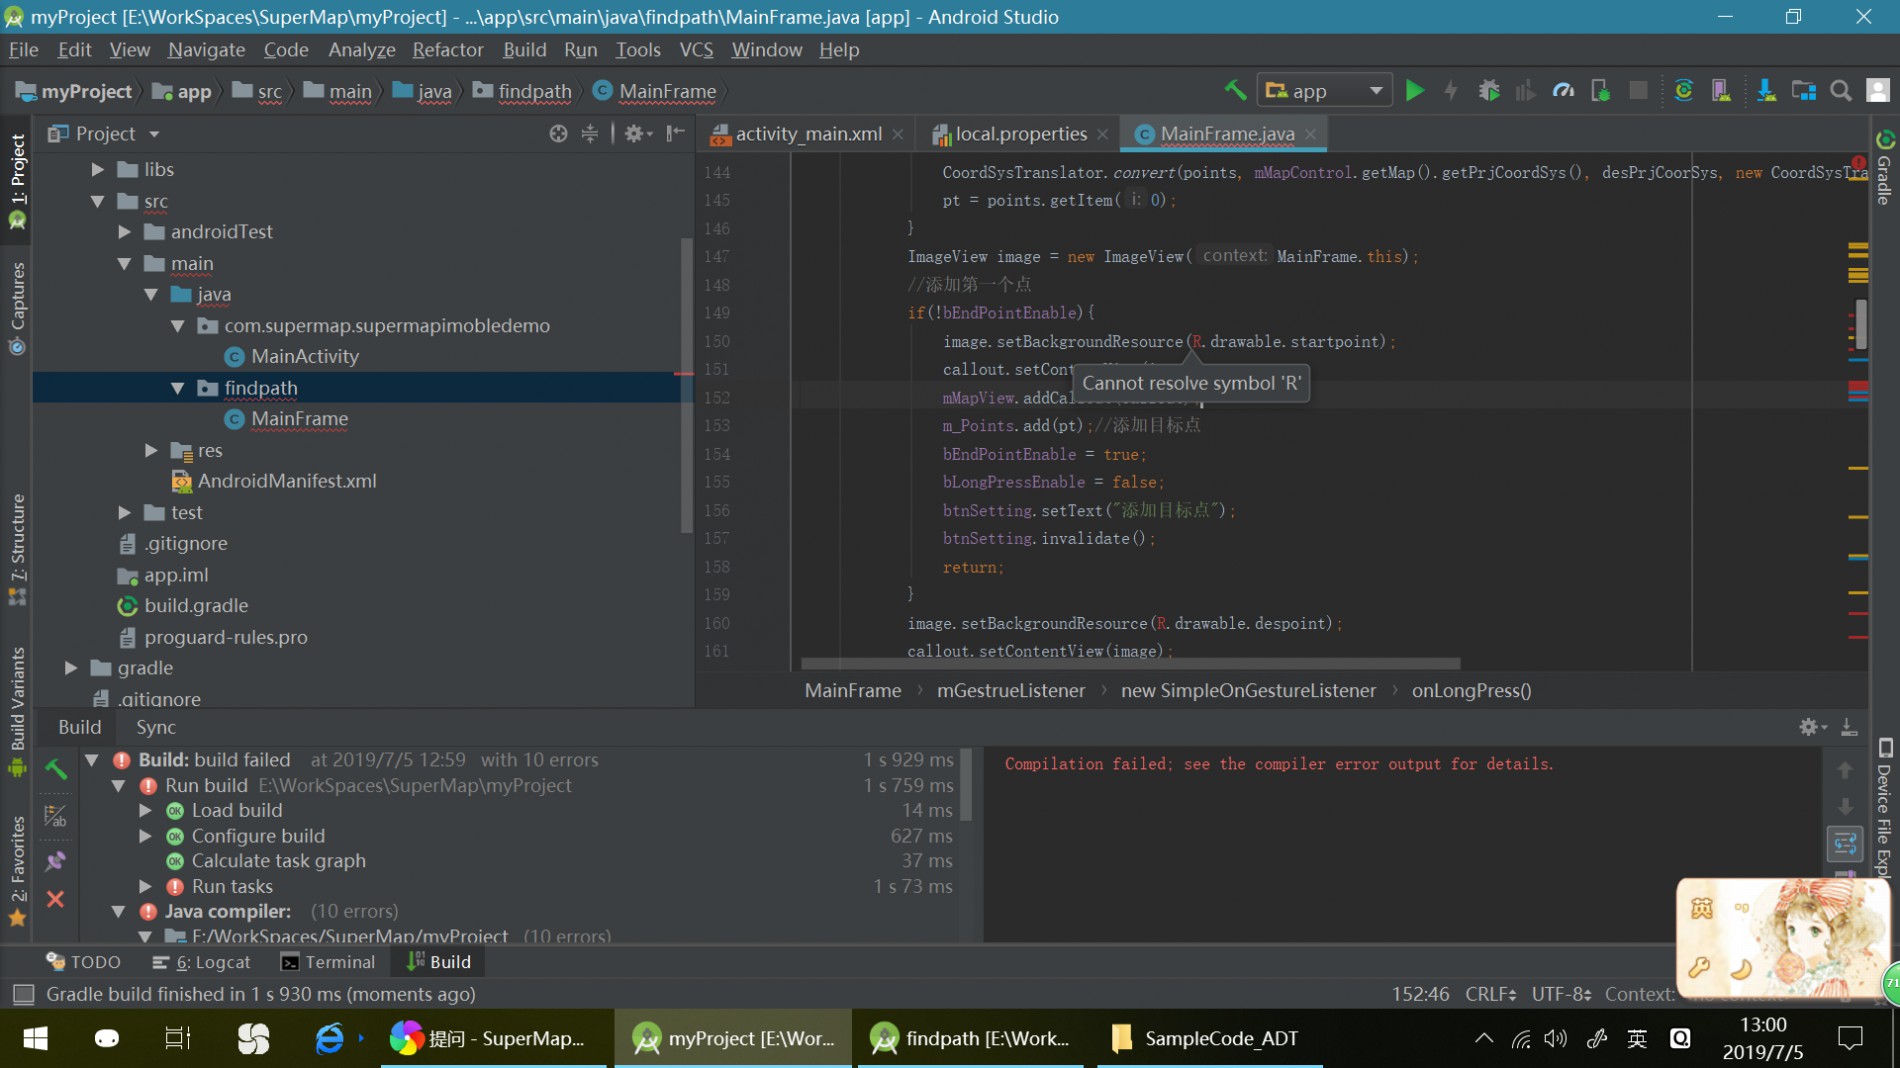
Task: Switch to the activity_main.xml tab
Action: (808, 134)
